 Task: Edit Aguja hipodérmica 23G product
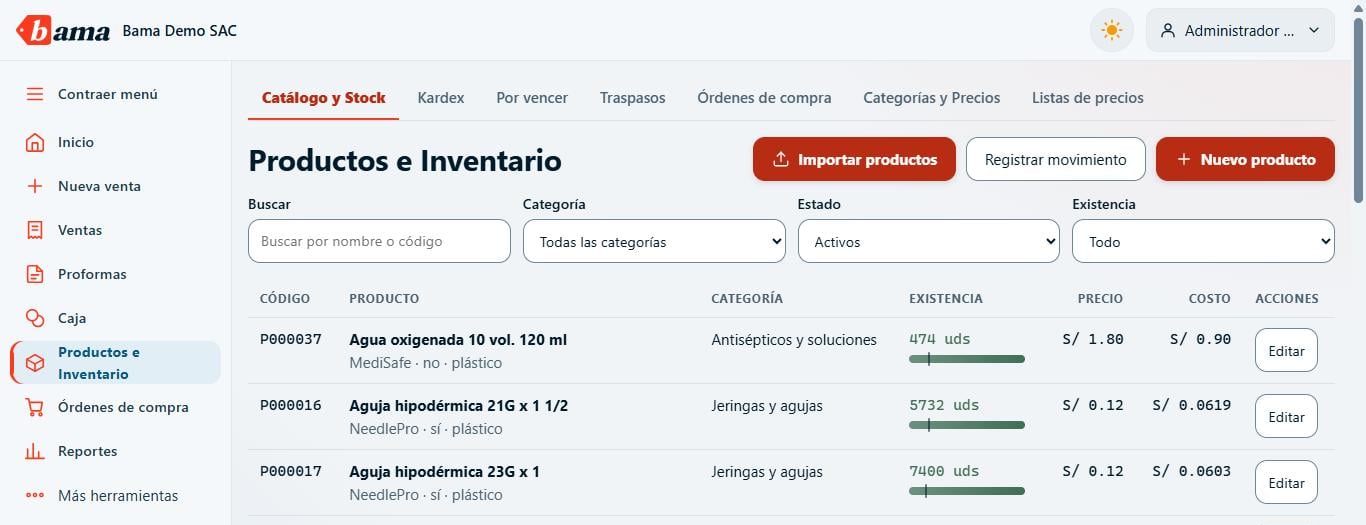coord(1286,482)
